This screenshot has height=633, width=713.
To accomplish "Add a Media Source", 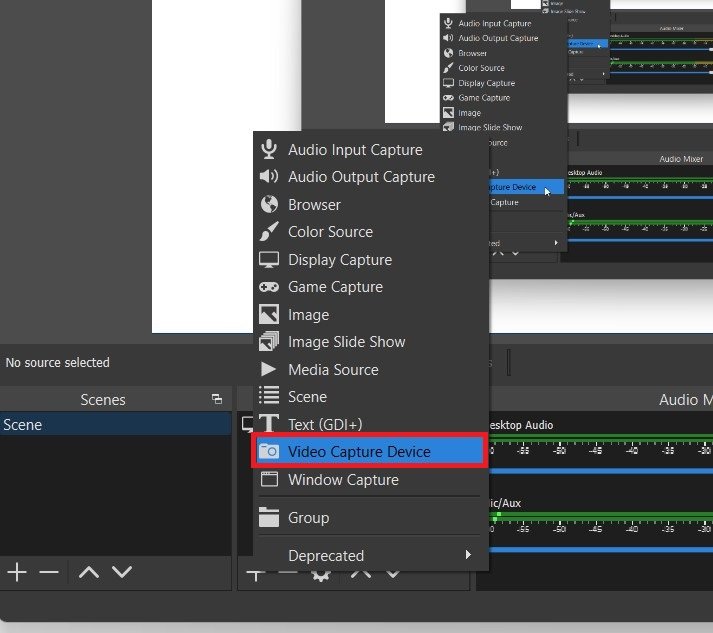I will [x=333, y=370].
